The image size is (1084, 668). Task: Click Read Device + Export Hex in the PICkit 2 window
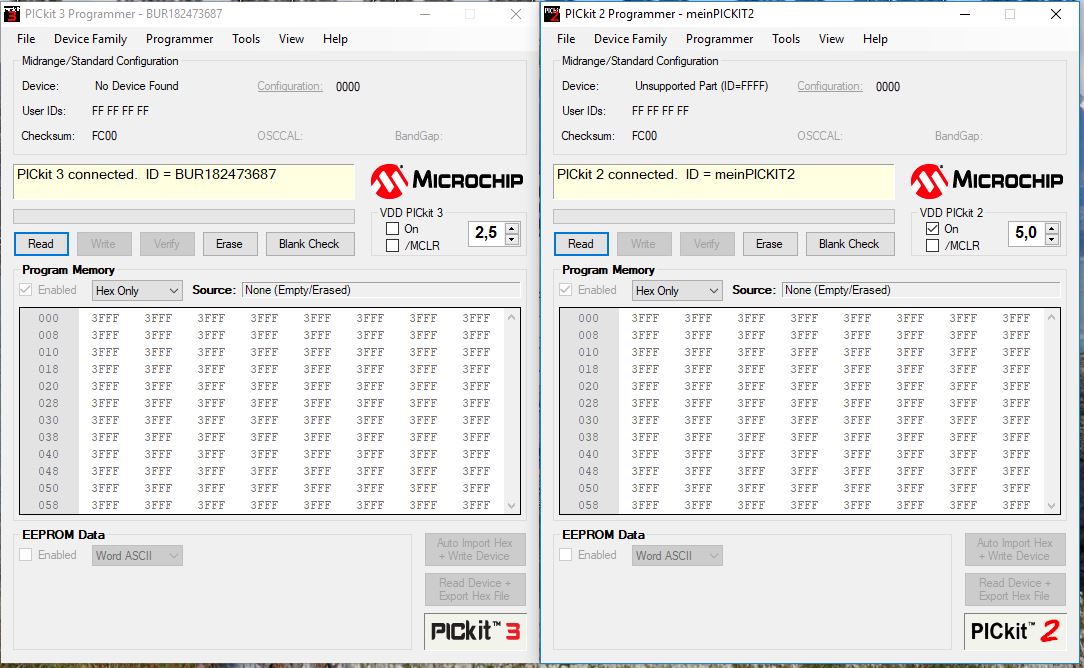(x=1015, y=589)
